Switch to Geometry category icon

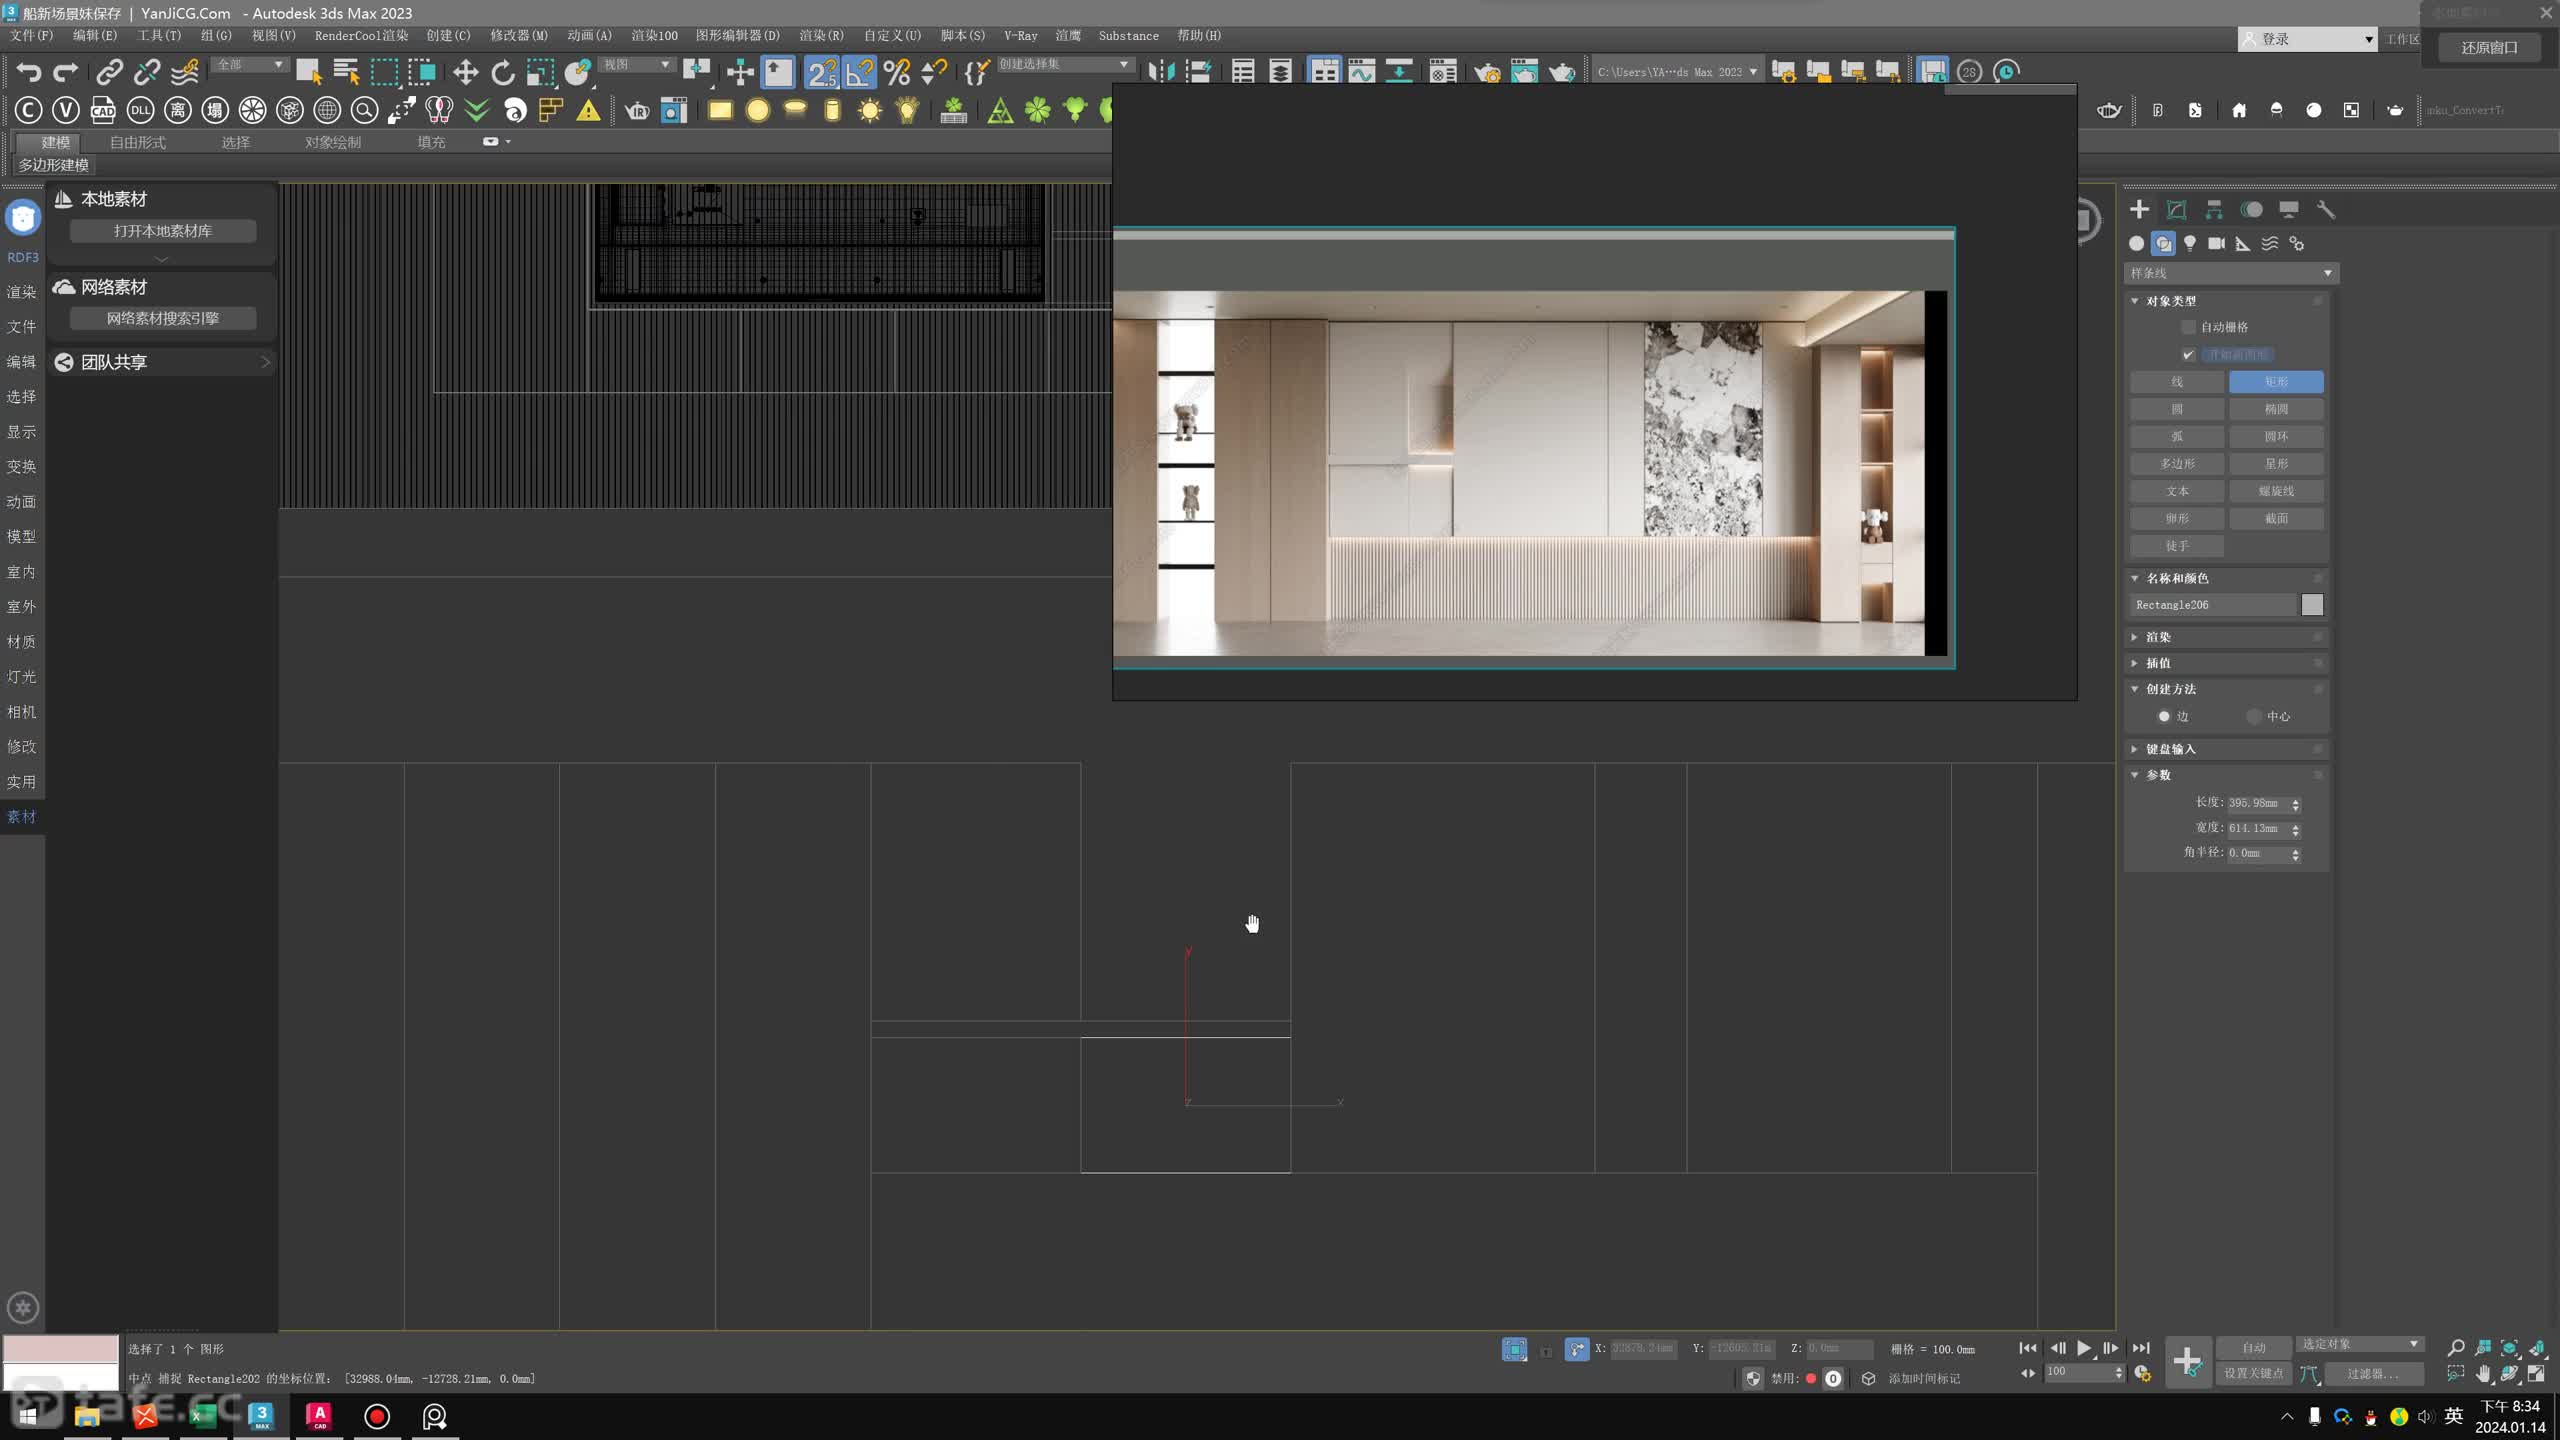2136,243
